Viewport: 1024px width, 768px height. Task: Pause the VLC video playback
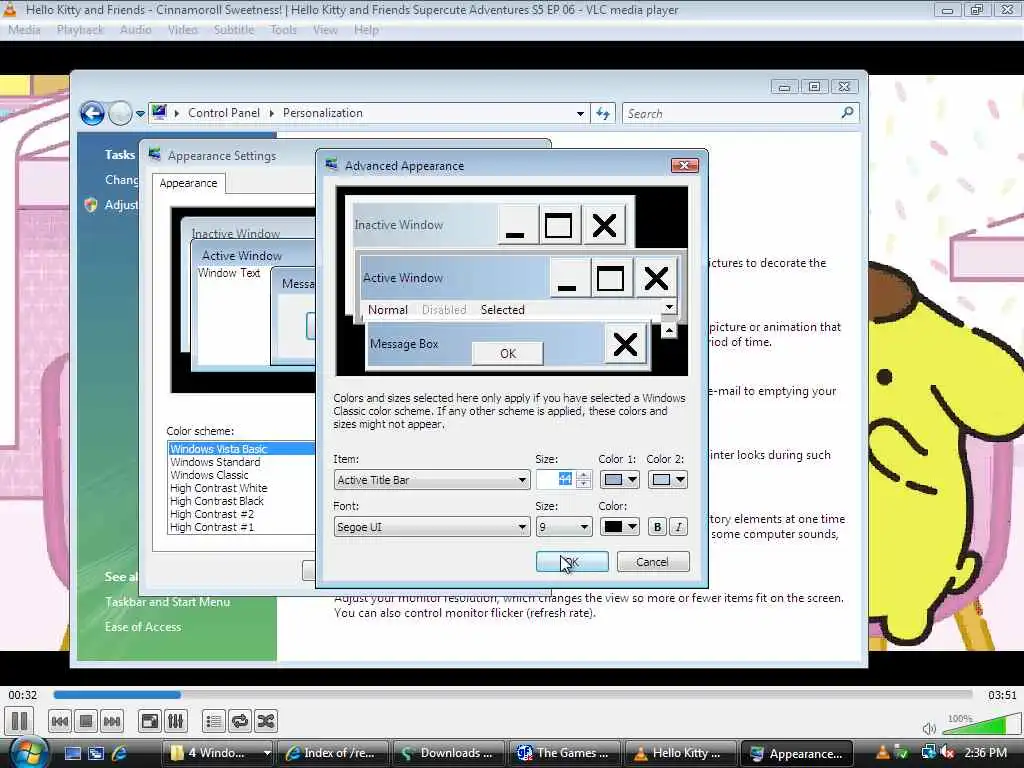[20, 721]
